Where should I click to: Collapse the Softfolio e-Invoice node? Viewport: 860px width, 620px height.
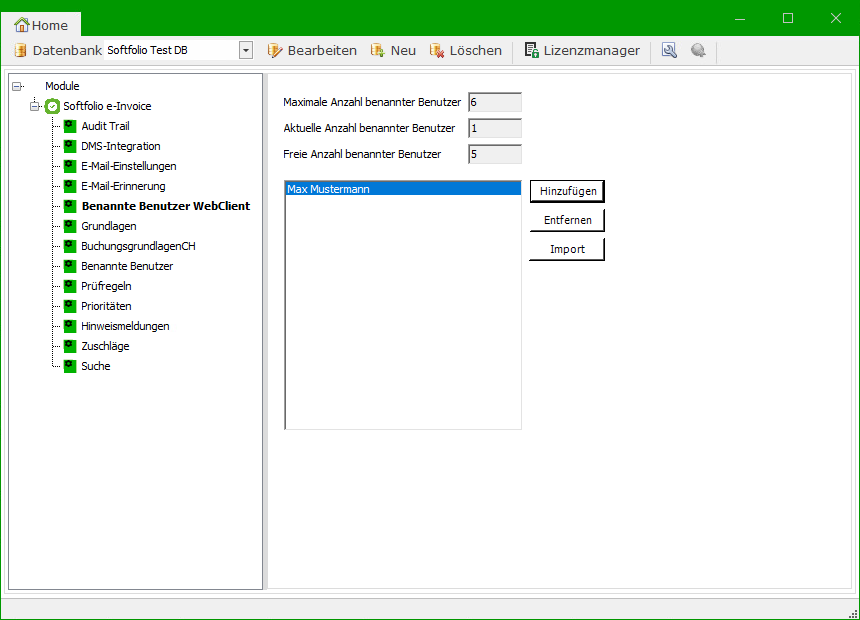tap(34, 106)
